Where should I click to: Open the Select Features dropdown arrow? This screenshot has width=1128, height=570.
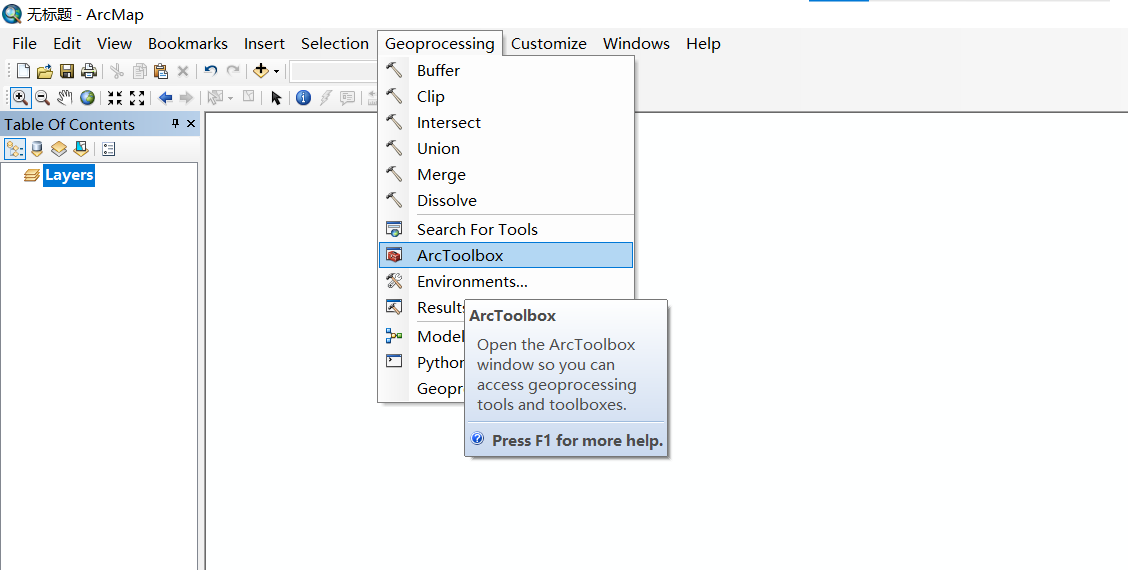pos(230,98)
